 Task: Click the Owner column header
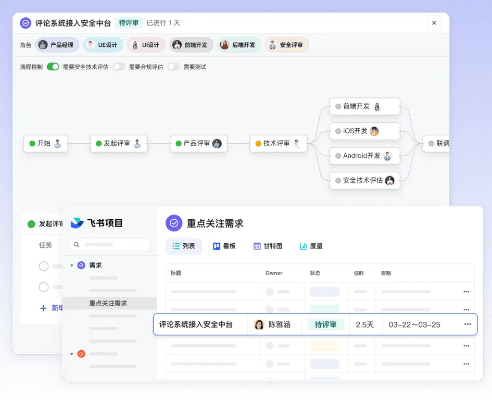point(274,273)
